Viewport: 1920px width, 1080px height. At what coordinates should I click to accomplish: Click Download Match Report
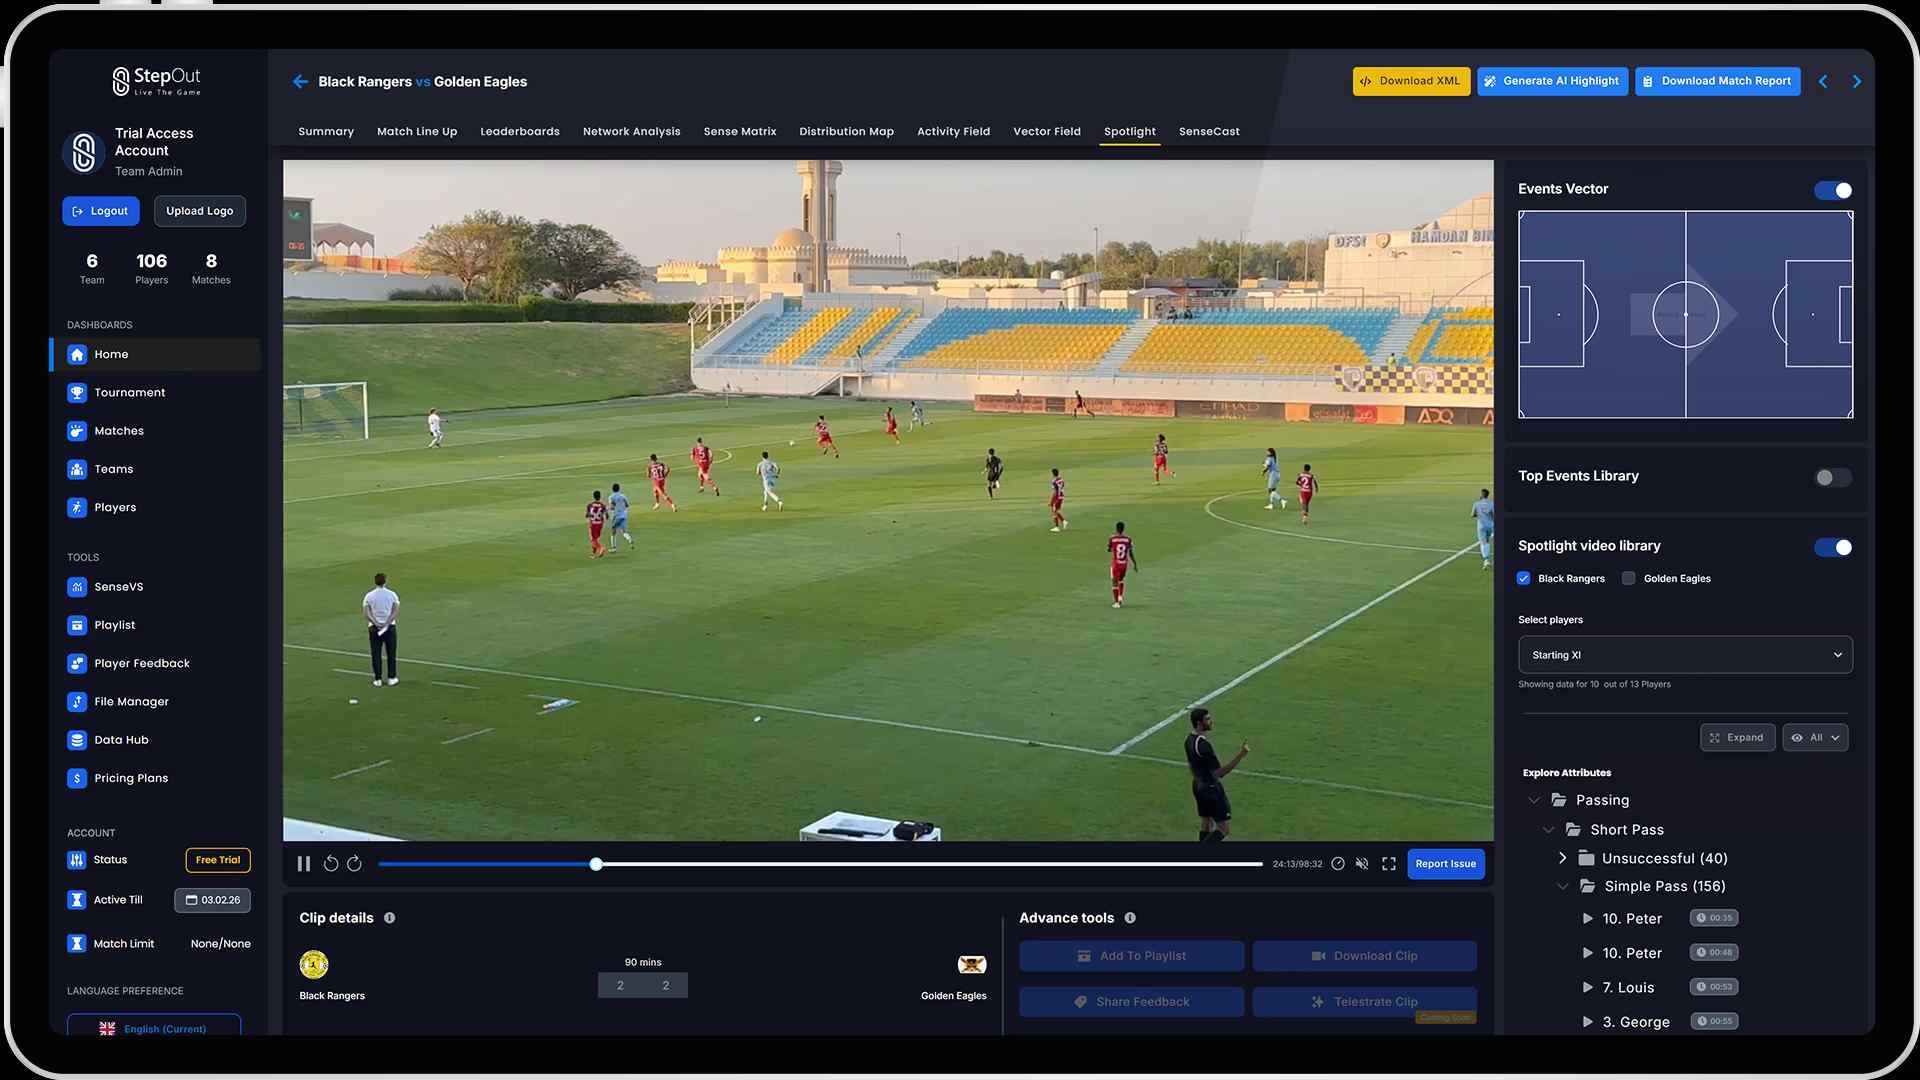point(1718,82)
